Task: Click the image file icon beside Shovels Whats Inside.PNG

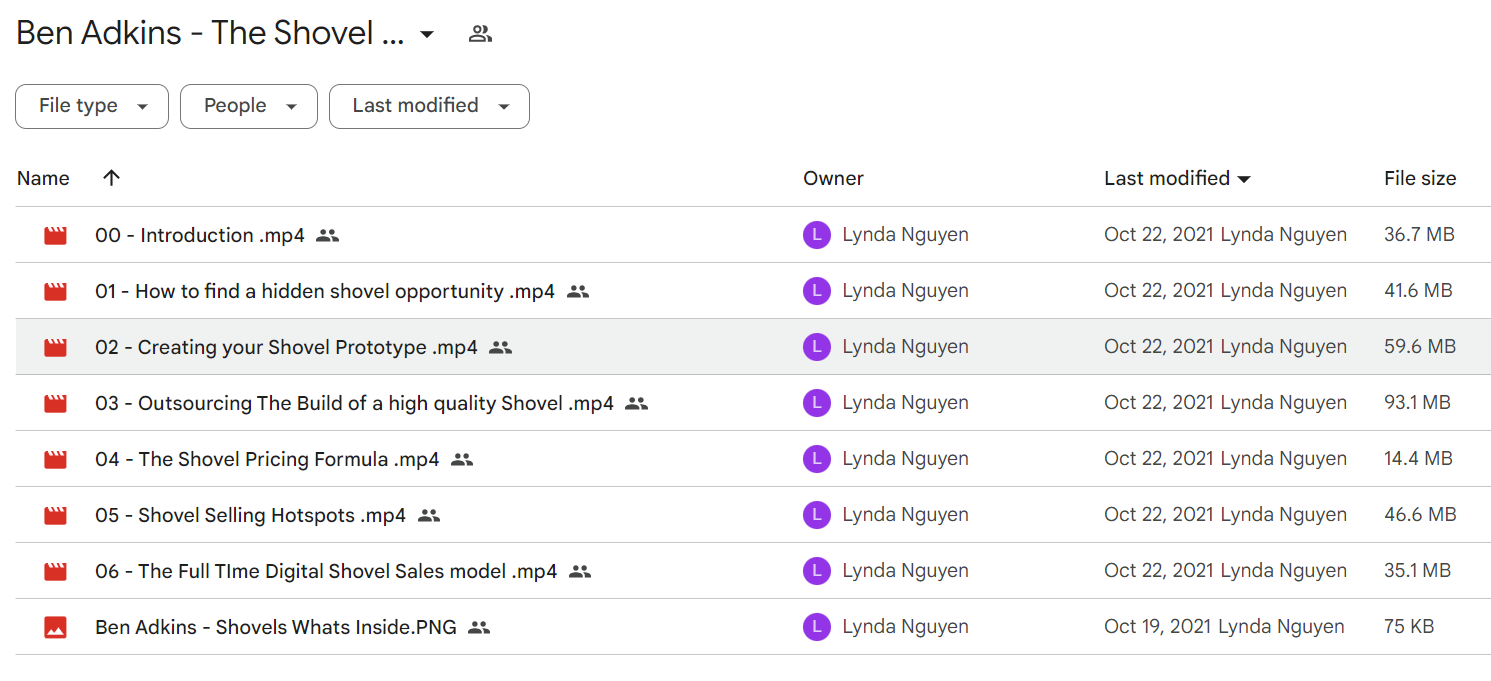Action: (55, 628)
